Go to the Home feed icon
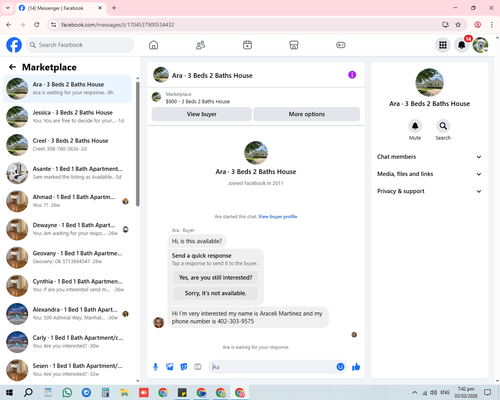Screen dimensions: 500x400 153,45
